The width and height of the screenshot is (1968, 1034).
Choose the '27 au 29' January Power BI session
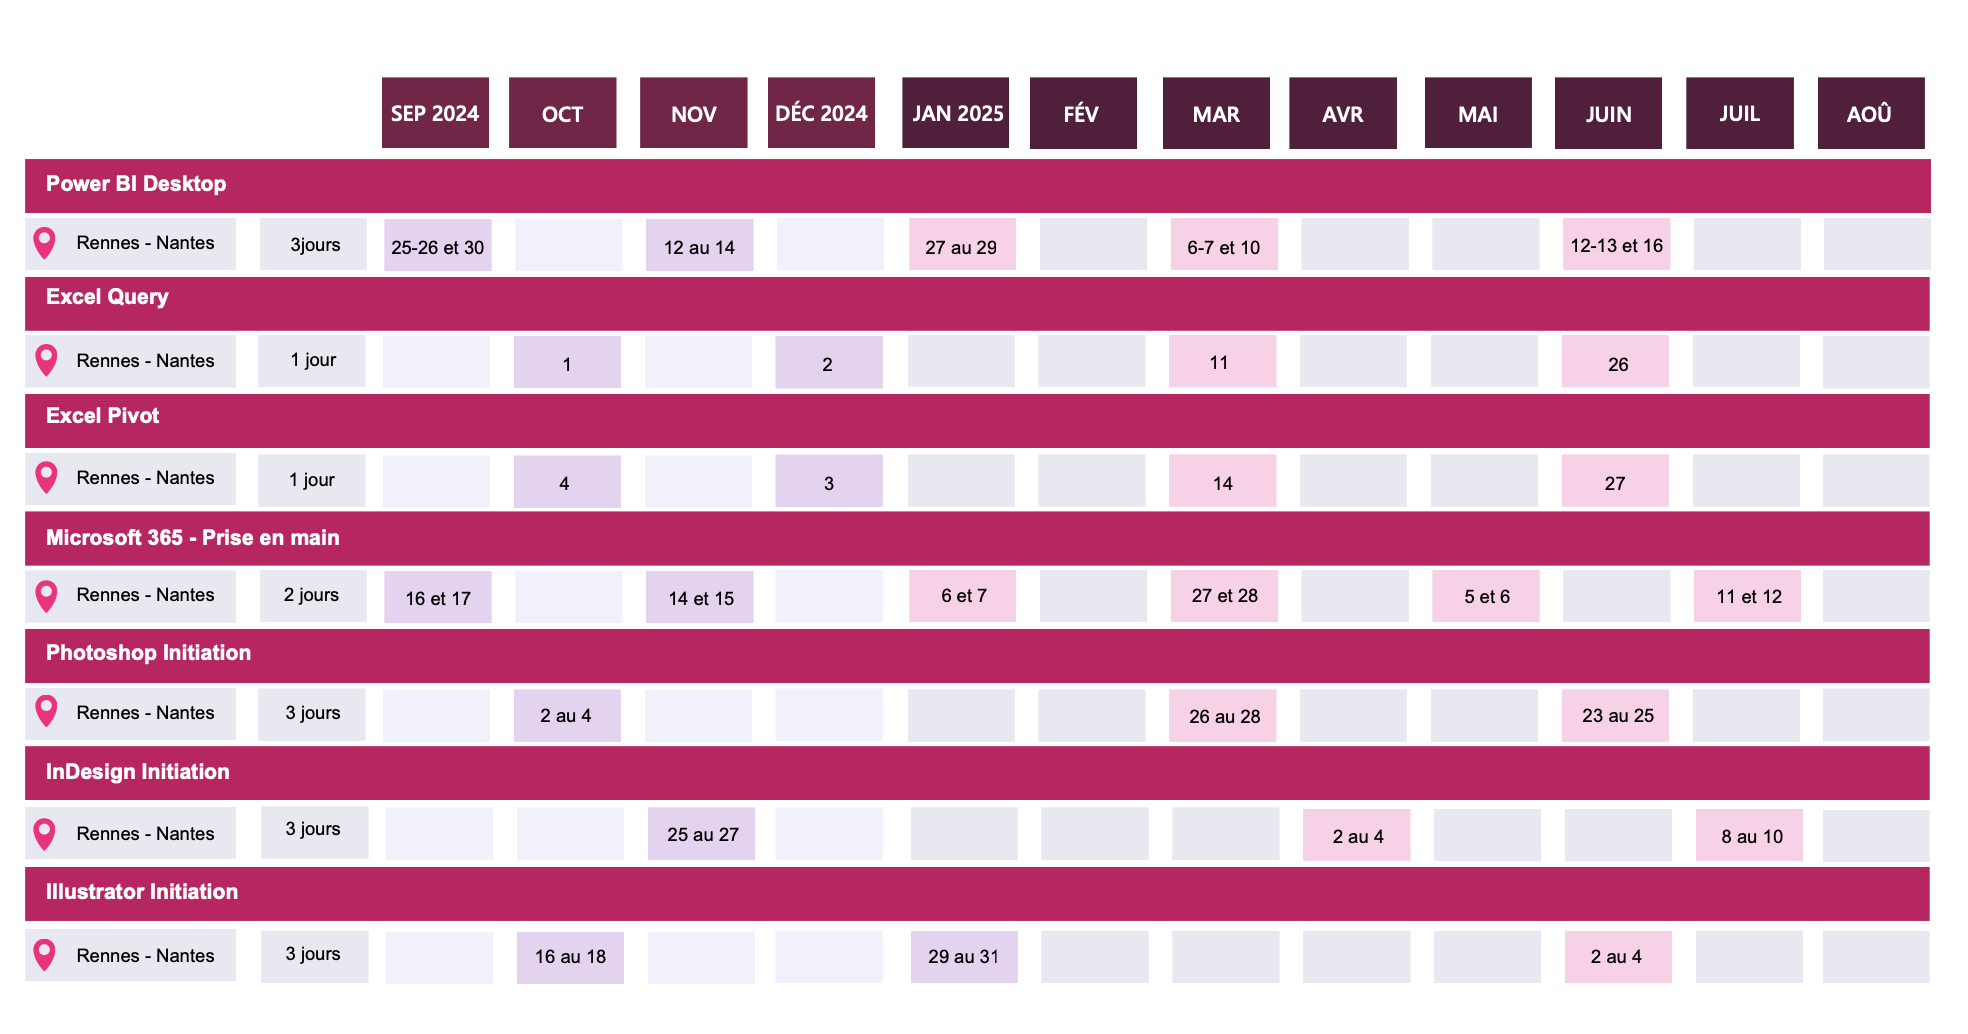point(962,246)
